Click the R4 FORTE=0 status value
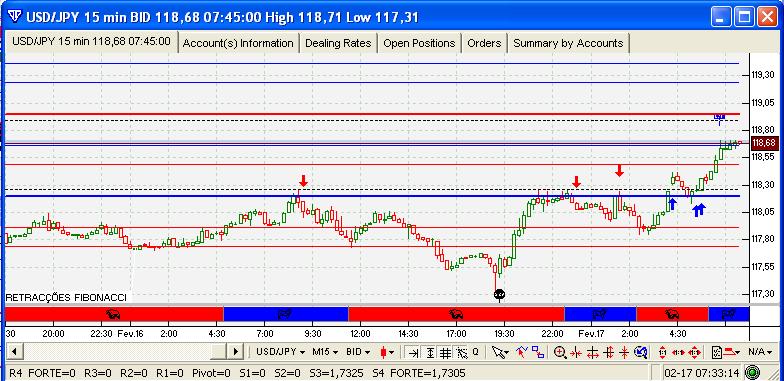This screenshot has height=381, width=784. pos(42,373)
